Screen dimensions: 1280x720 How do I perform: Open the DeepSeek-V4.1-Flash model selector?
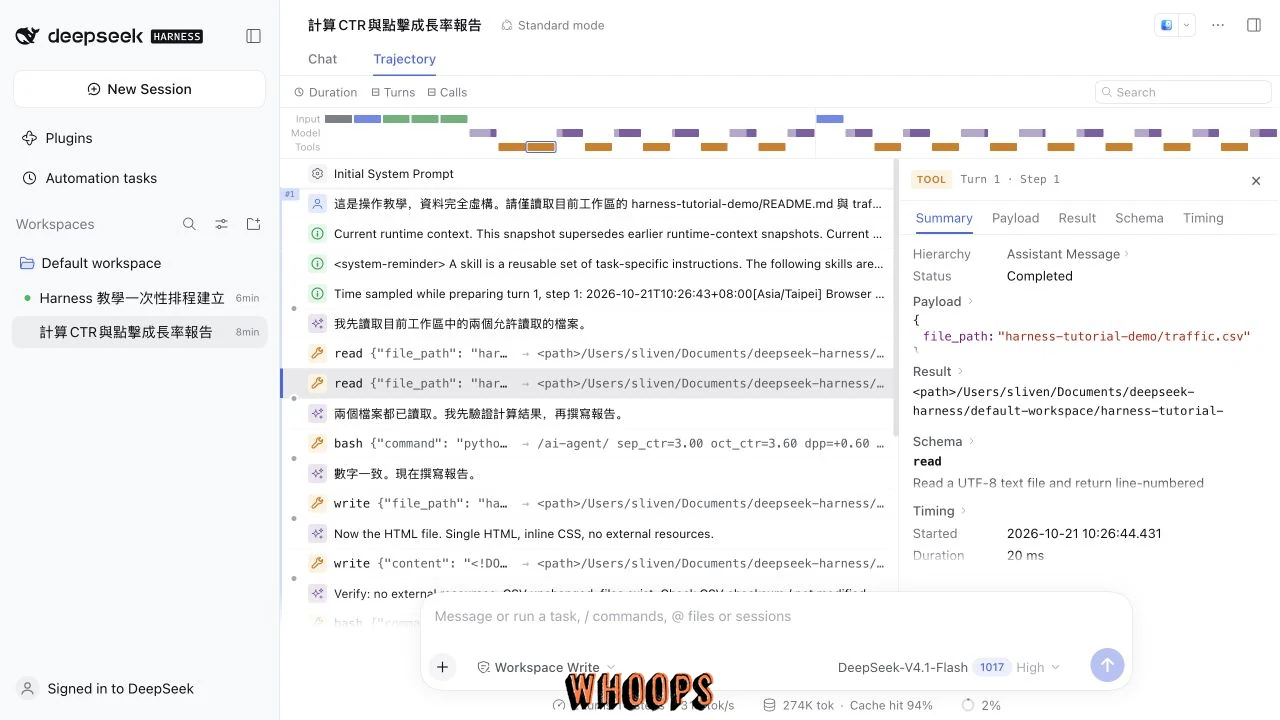coord(903,667)
